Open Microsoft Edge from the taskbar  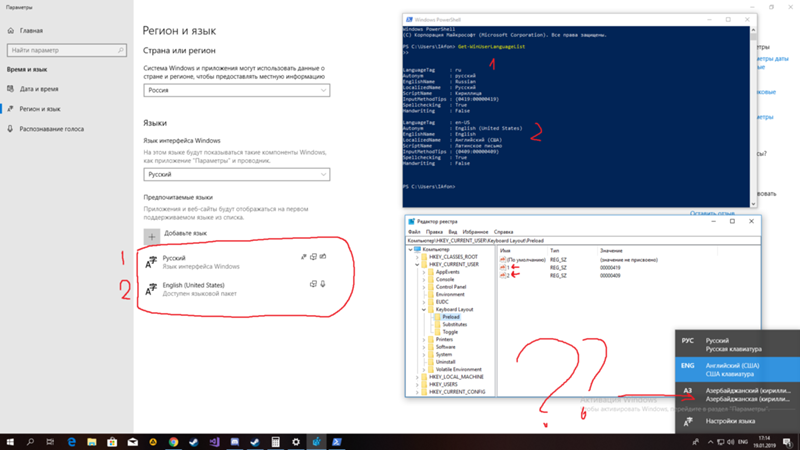click(x=71, y=442)
